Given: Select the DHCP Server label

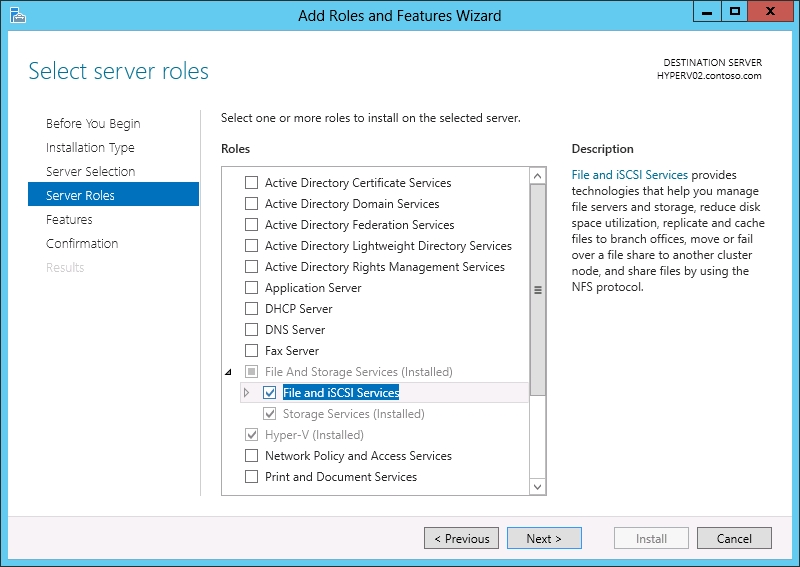Looking at the screenshot, I should click(x=298, y=309).
